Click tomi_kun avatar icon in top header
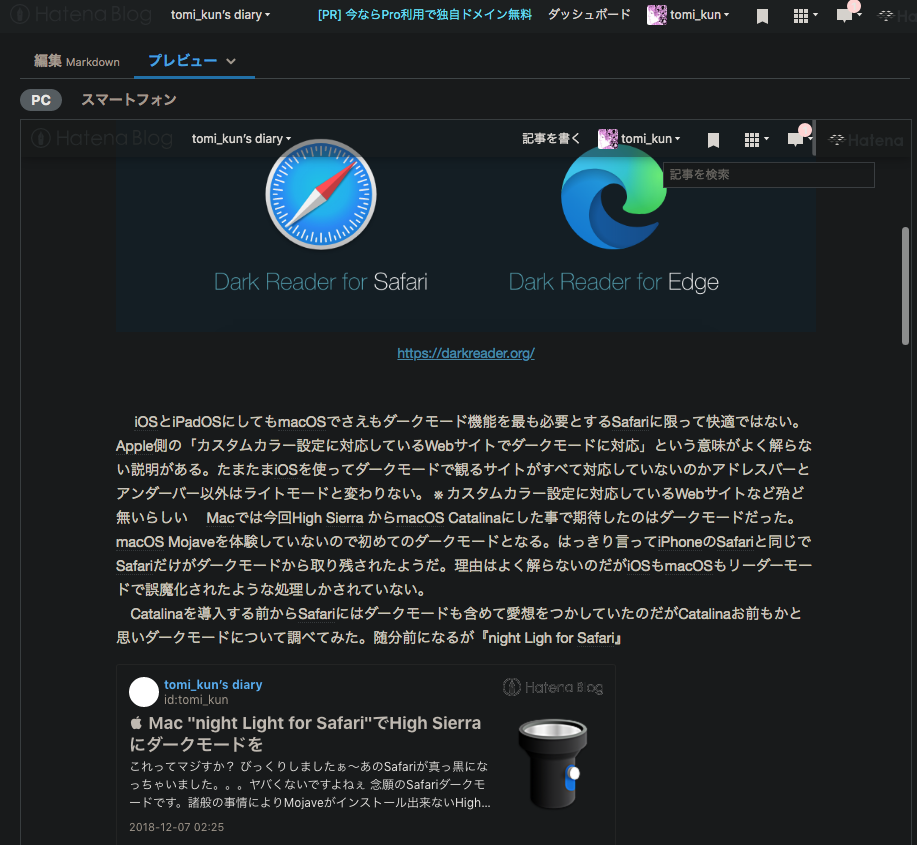Screen dimensions: 917x845 coord(657,15)
